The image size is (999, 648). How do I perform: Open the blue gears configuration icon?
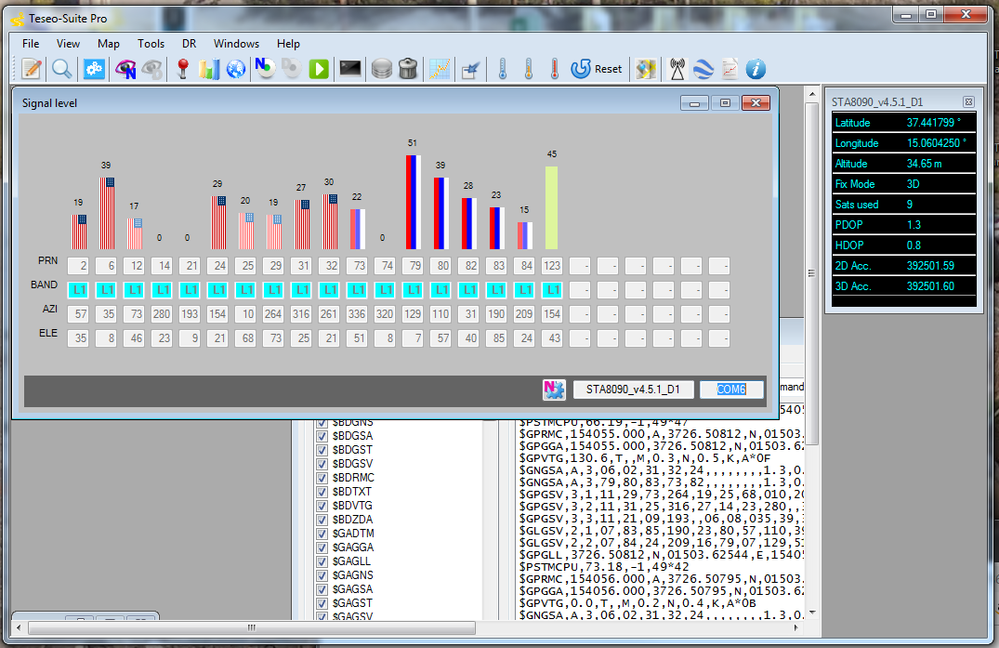pyautogui.click(x=94, y=69)
